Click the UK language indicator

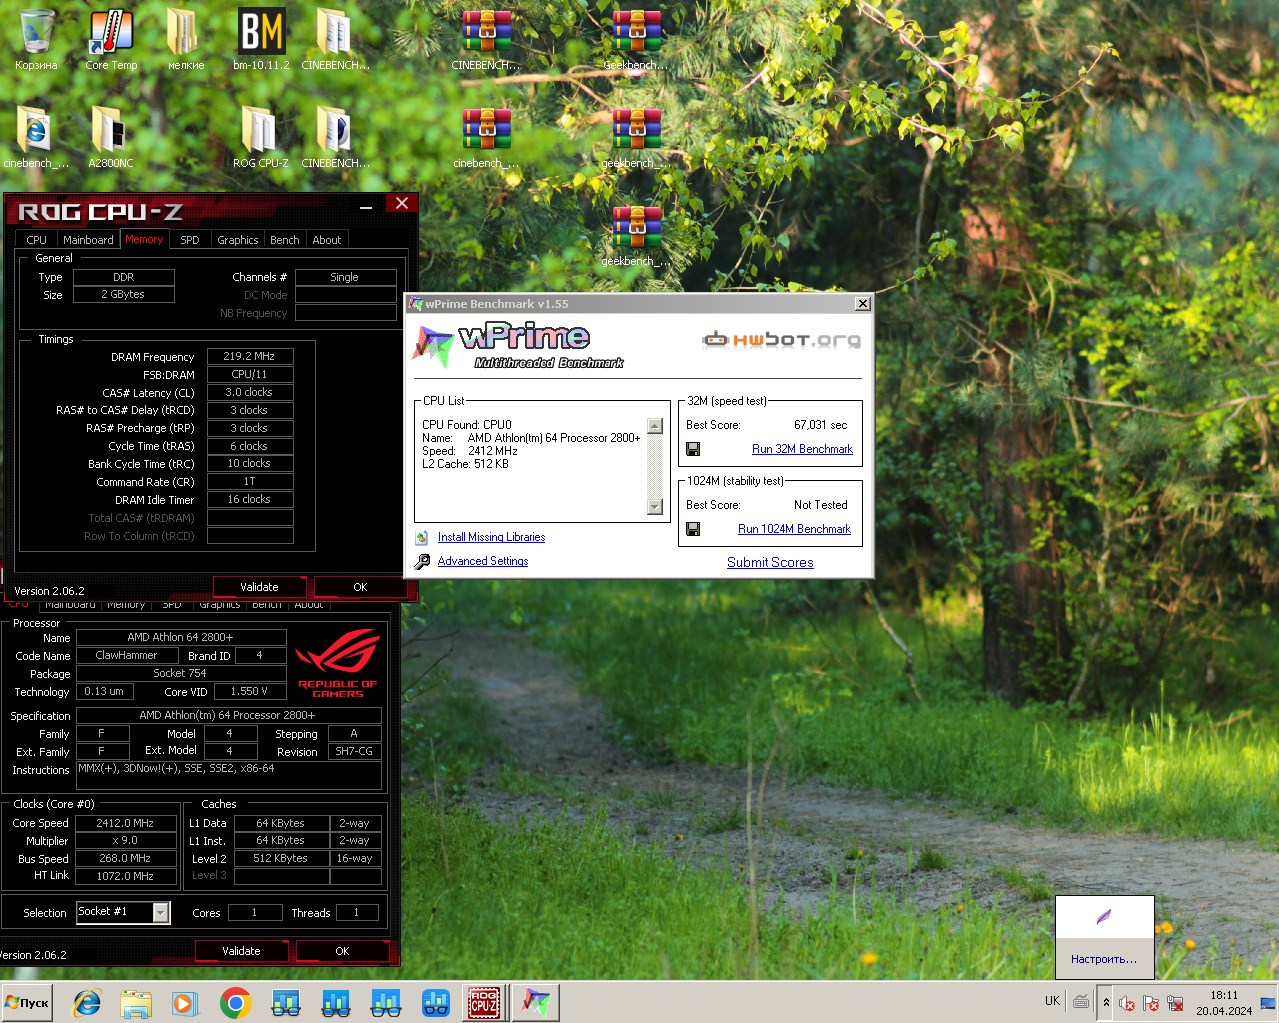pos(1052,1001)
